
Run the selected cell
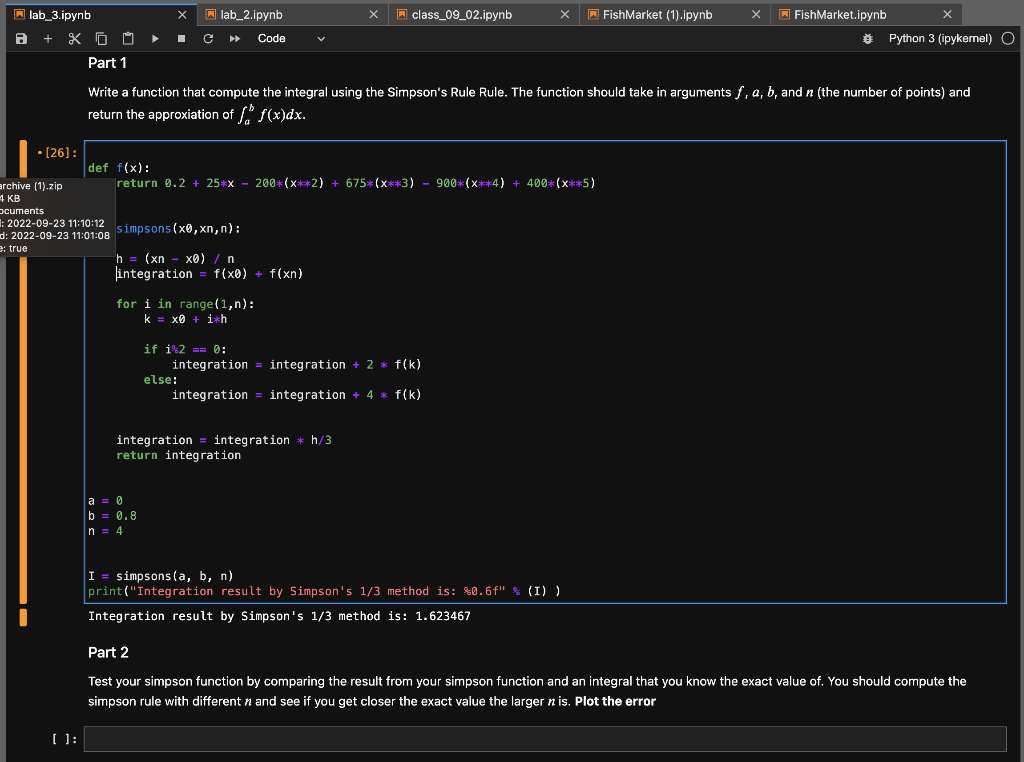155,39
